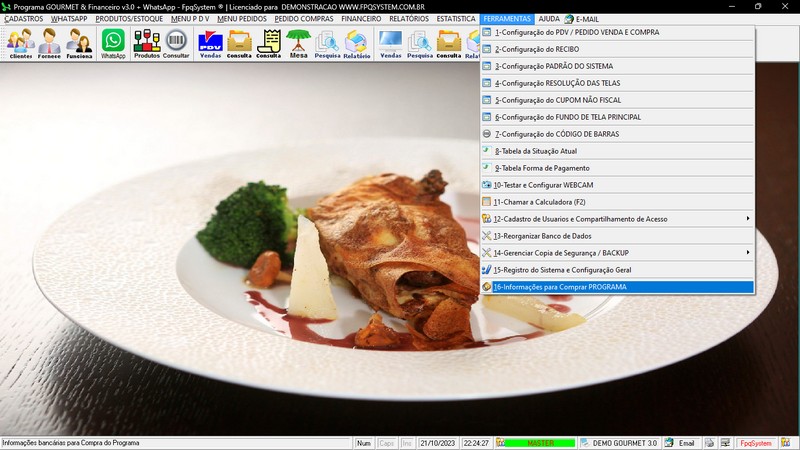
Task: Select 6-Configuração do FUNDO DE TELA PRINCIPAL
Action: pyautogui.click(x=617, y=117)
